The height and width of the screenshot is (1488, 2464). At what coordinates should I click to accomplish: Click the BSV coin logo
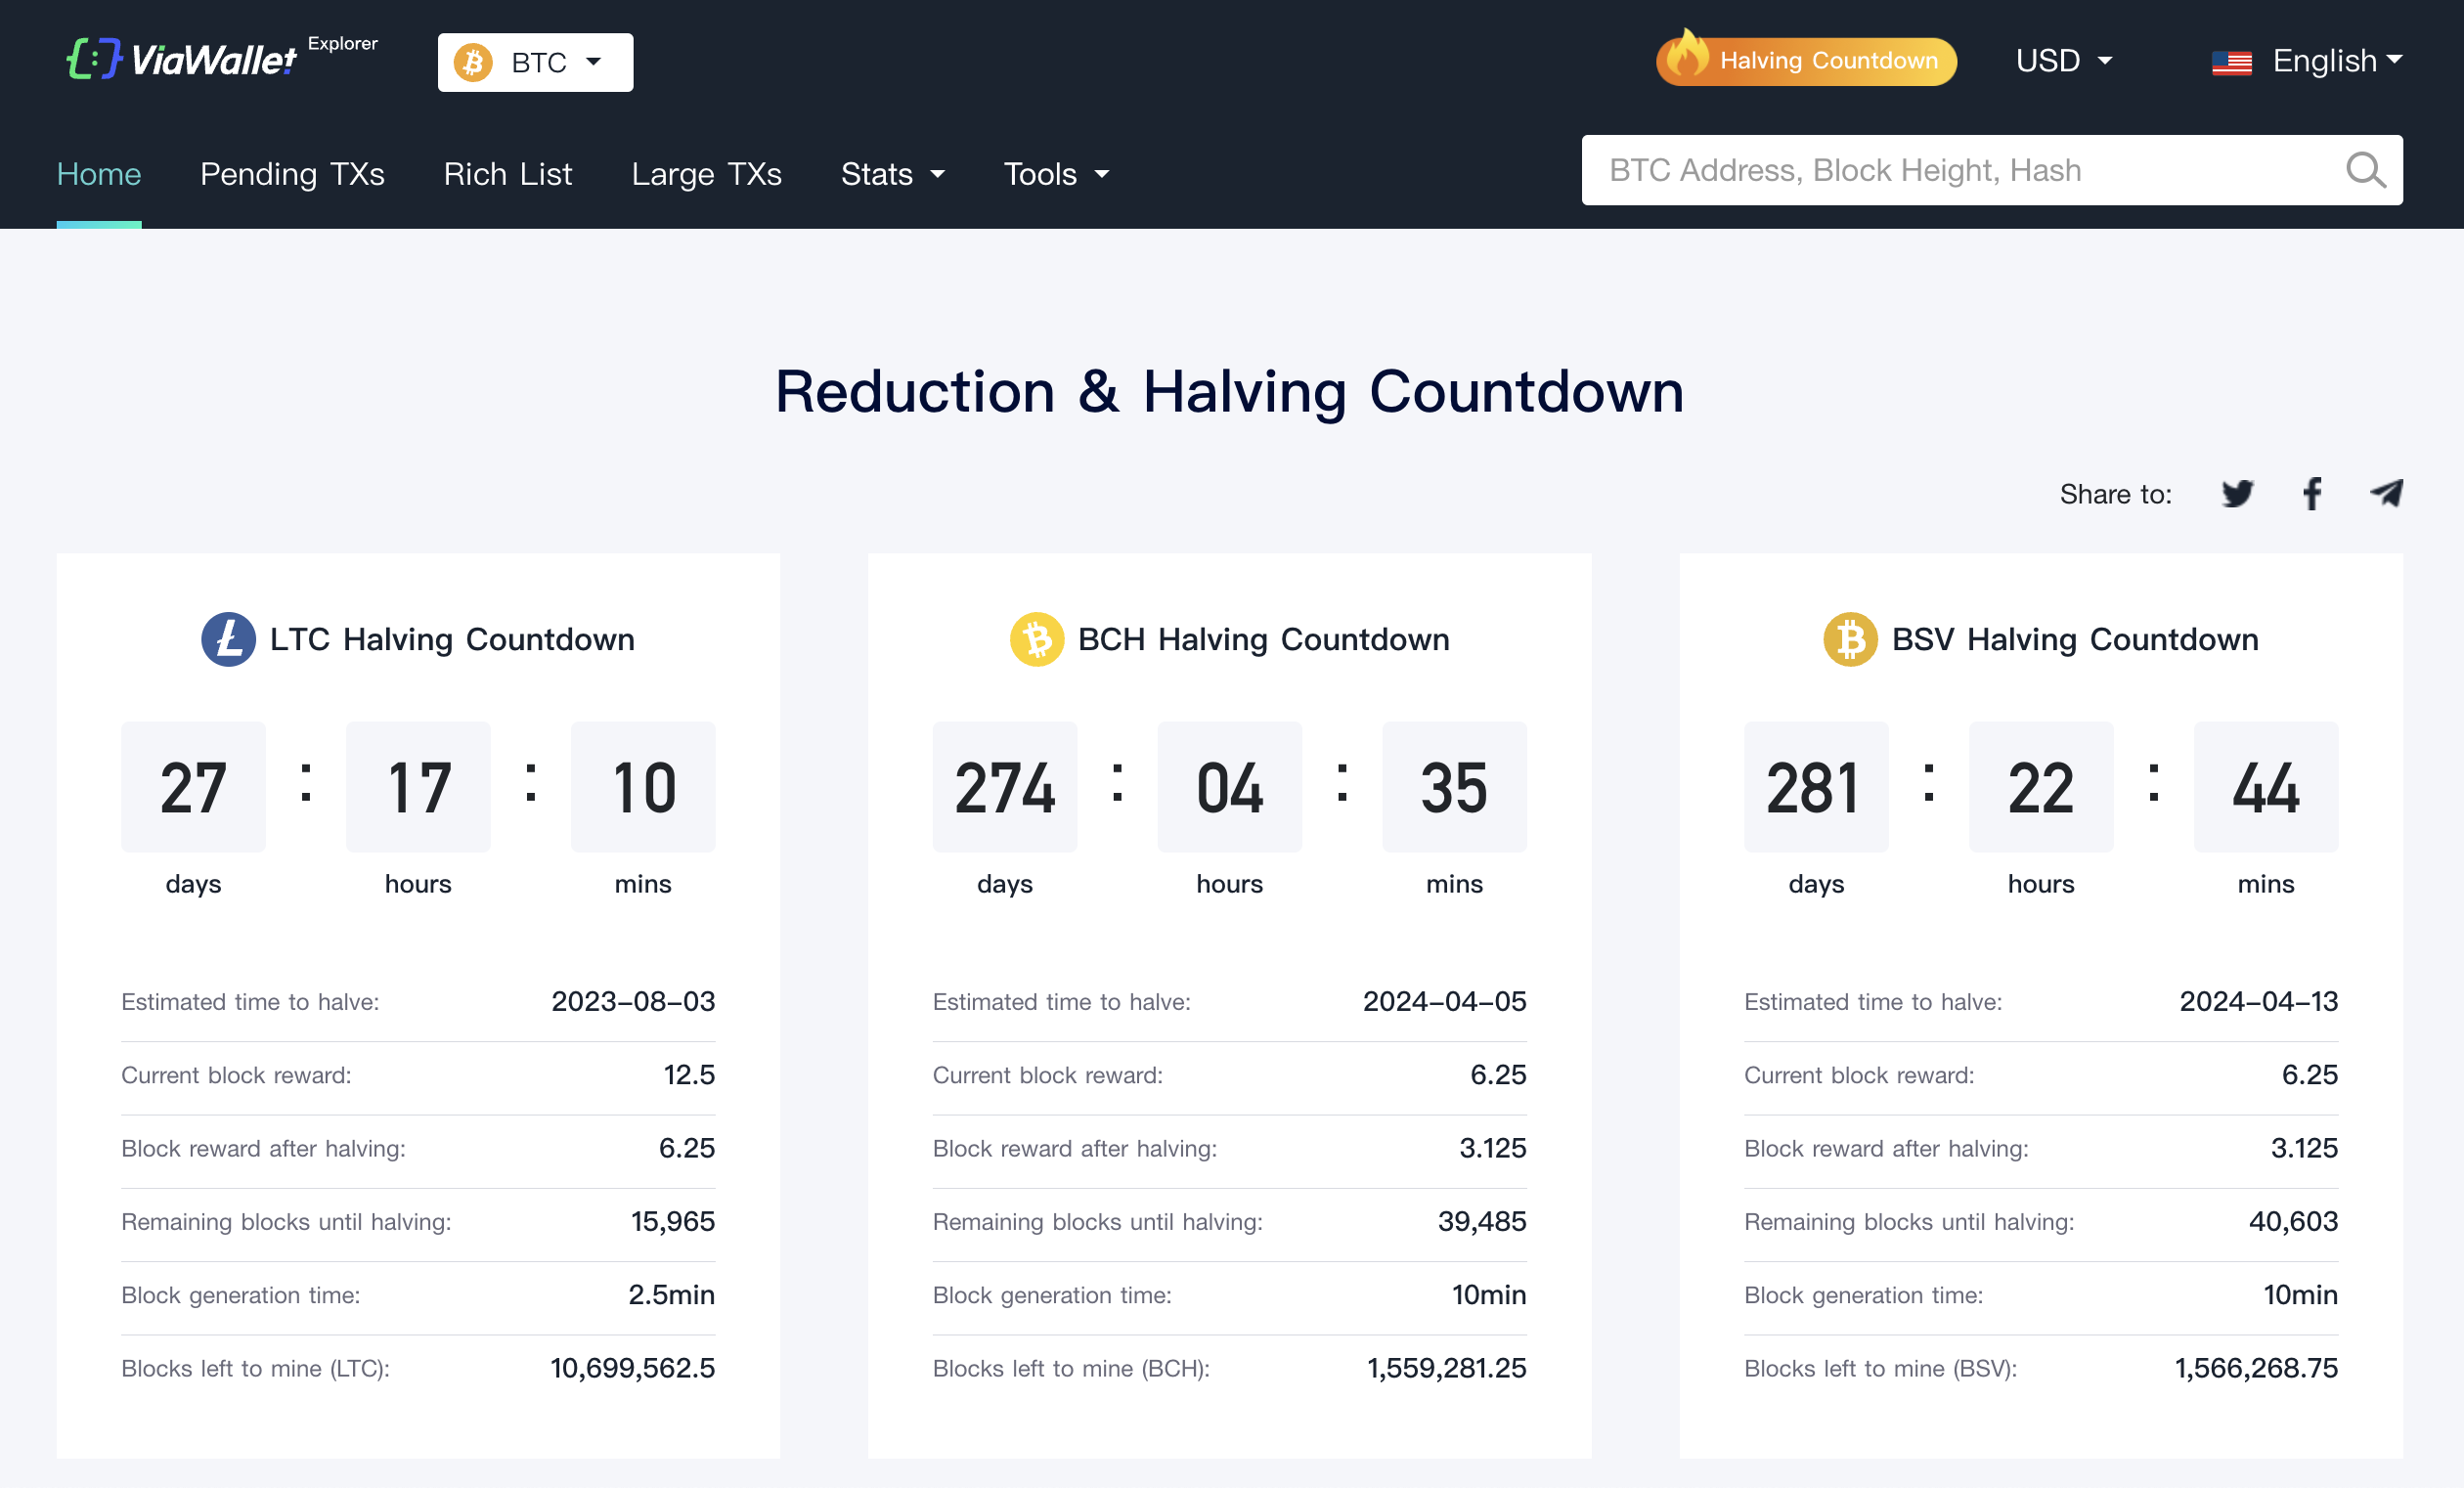(x=1849, y=639)
